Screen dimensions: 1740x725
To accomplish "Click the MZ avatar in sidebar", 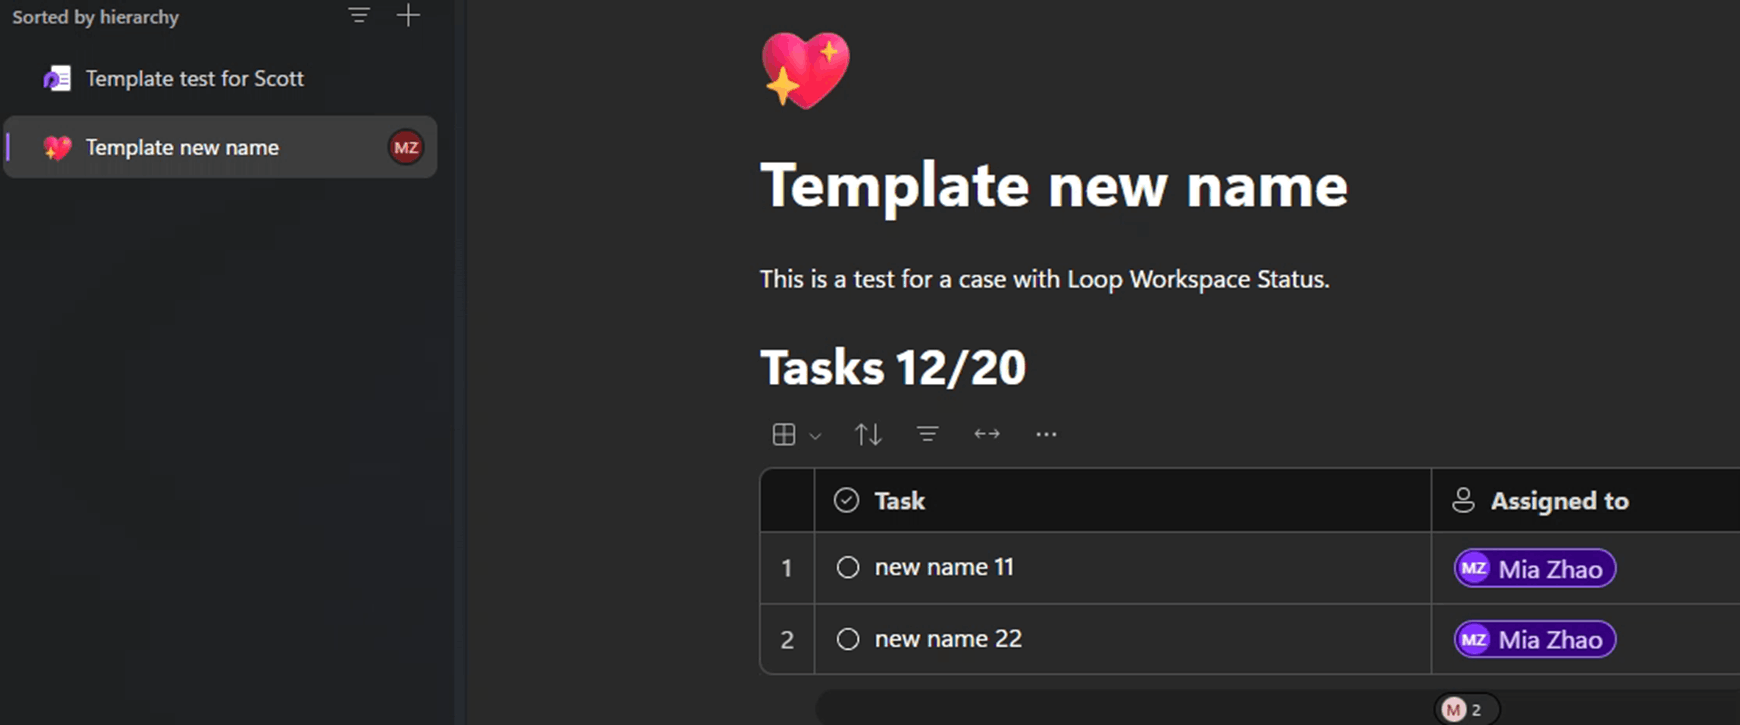I will [x=405, y=148].
